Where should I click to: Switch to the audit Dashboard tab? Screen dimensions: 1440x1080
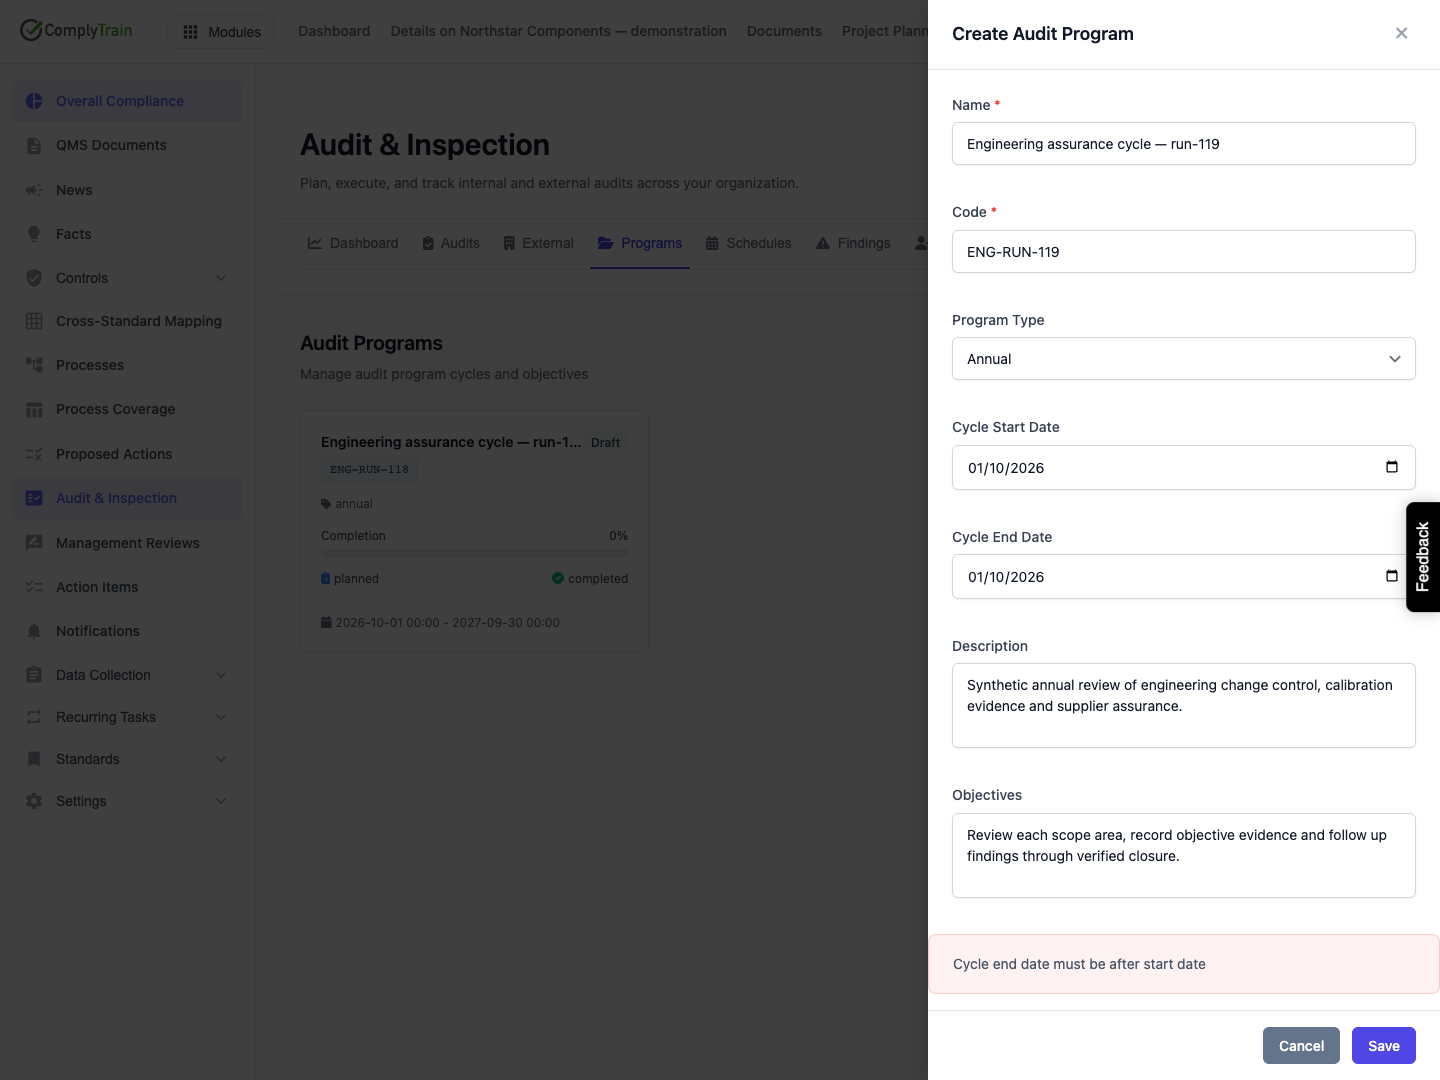click(353, 243)
